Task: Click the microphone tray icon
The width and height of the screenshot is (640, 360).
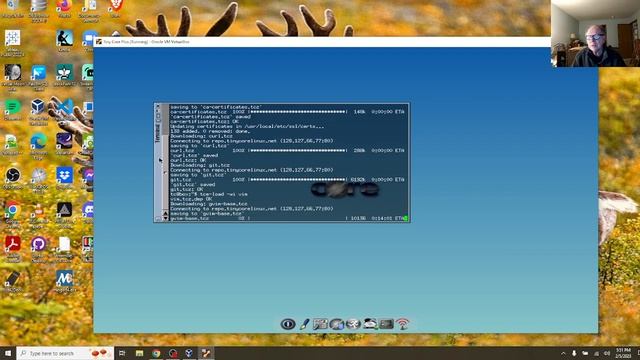Action: tap(574, 353)
